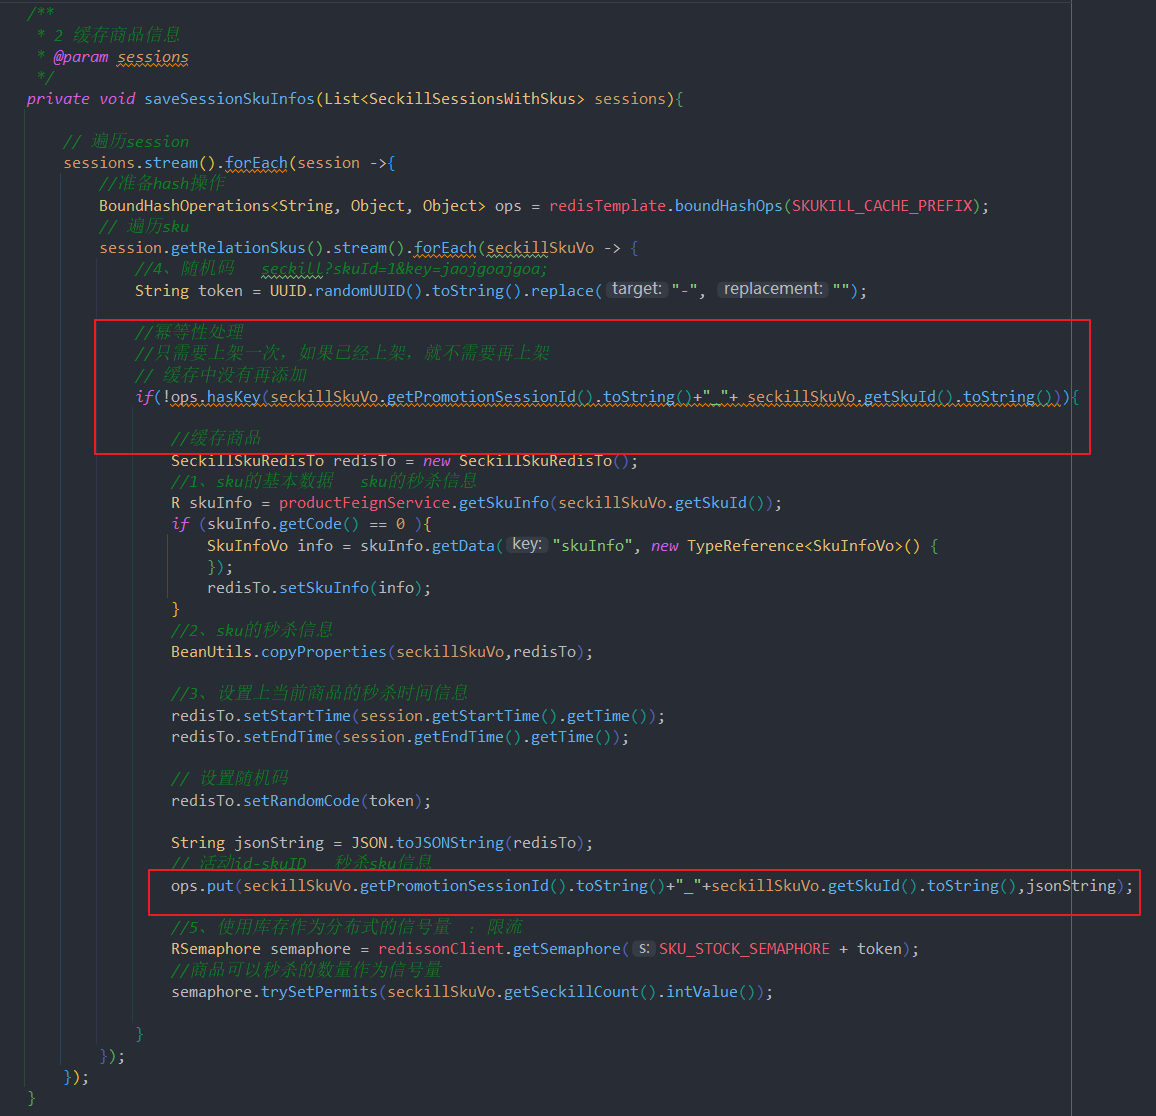Click the void return type keyword

117,99
